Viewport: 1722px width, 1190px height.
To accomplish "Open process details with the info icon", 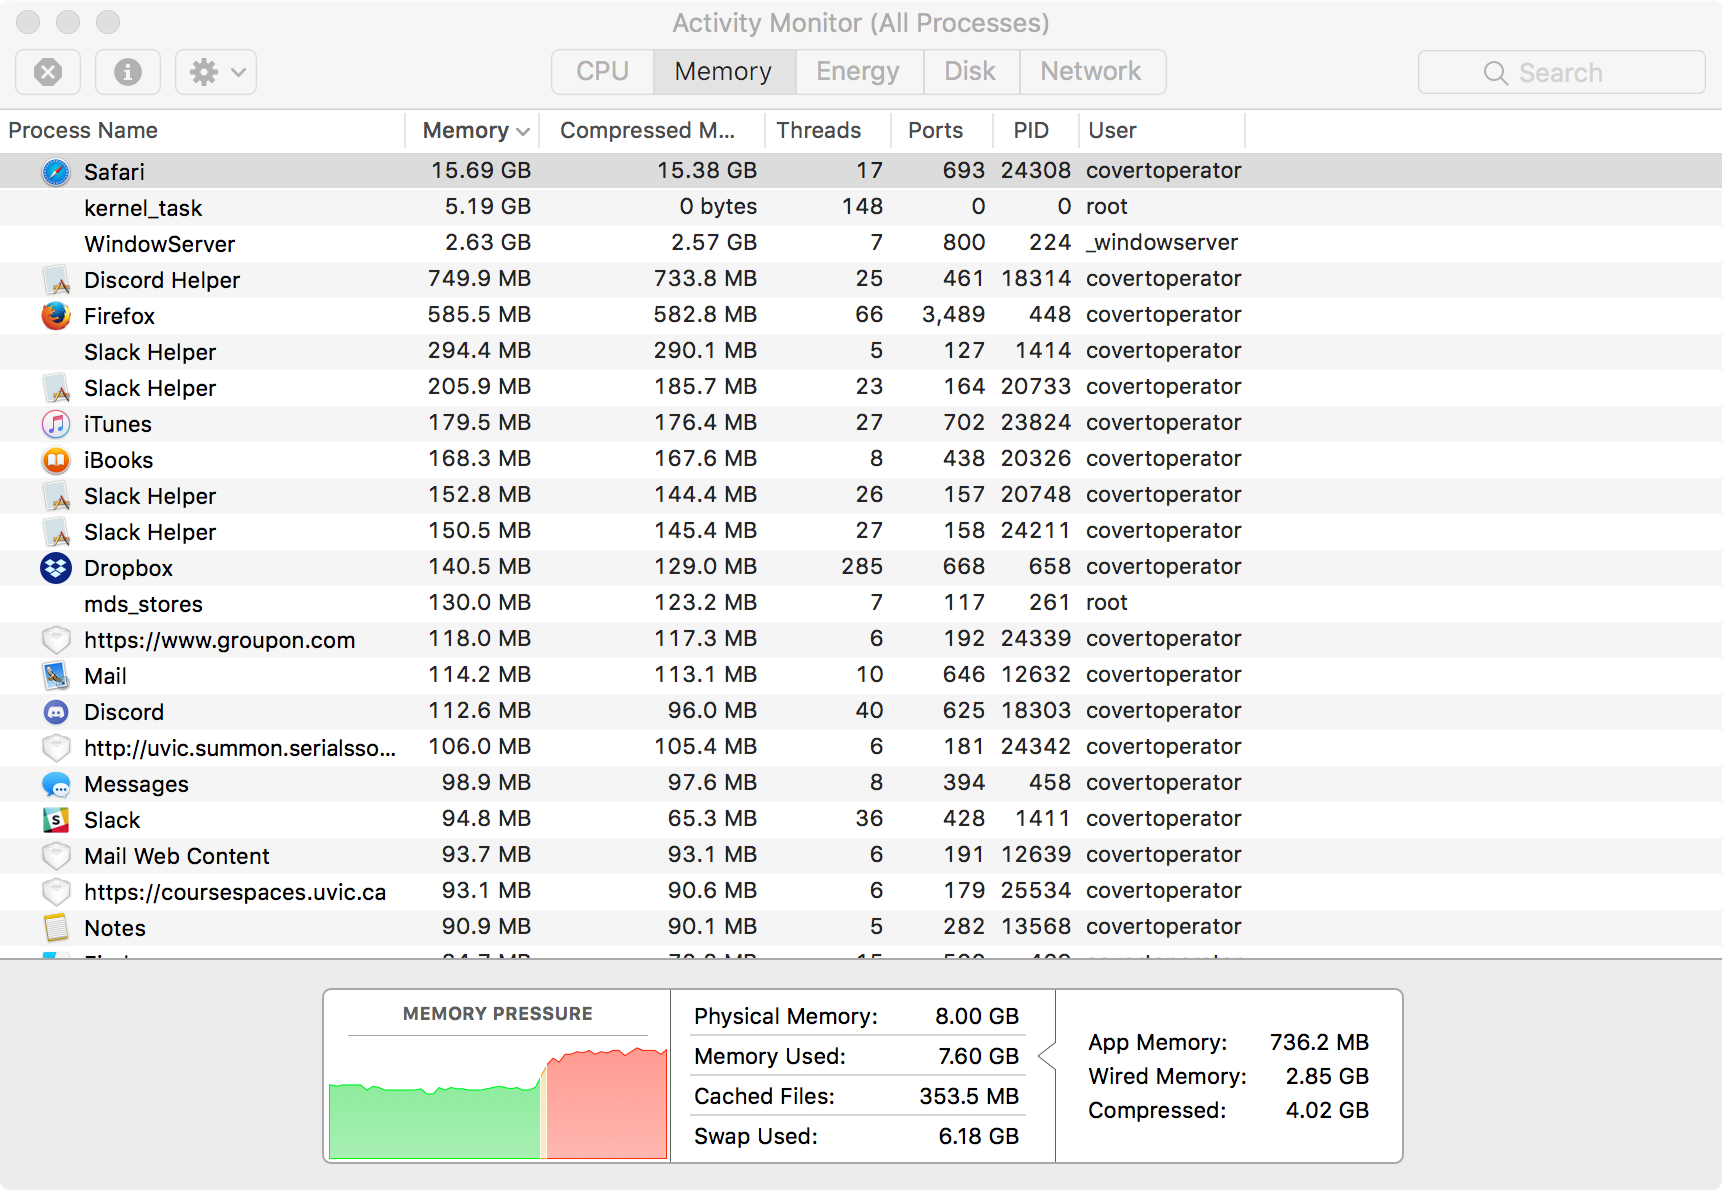I will 127,71.
